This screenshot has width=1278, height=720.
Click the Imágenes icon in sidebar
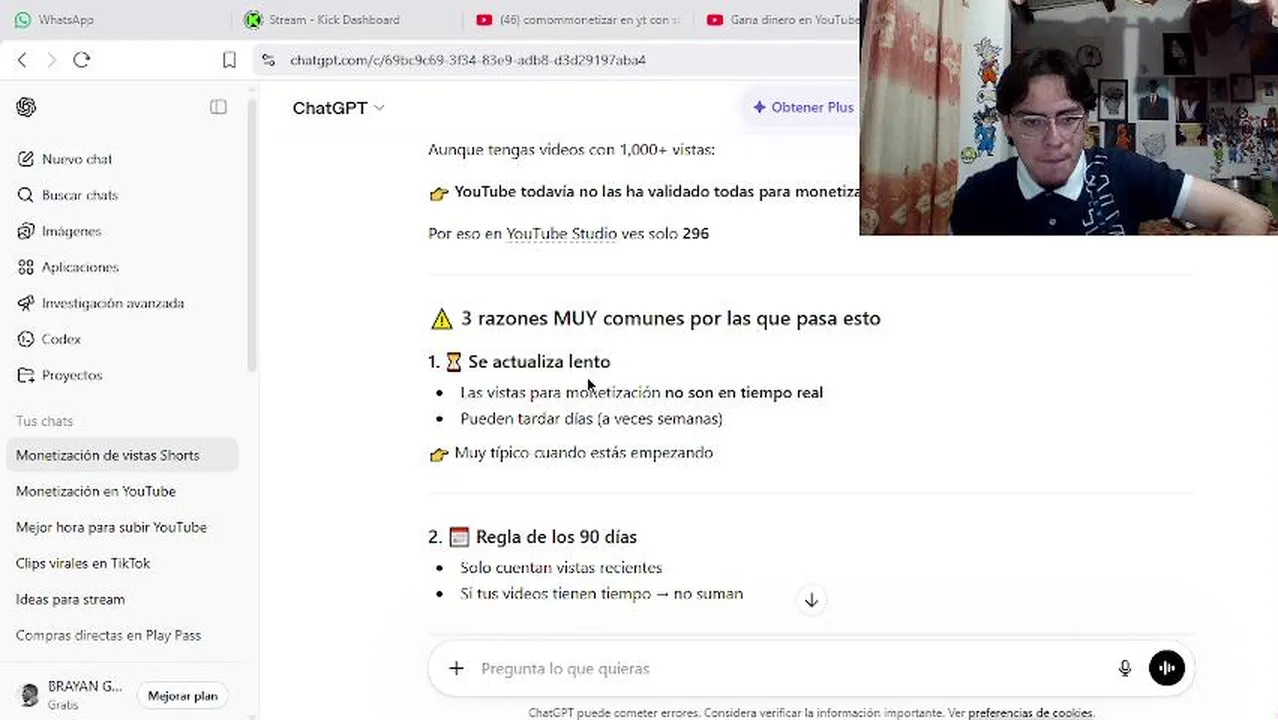point(26,231)
